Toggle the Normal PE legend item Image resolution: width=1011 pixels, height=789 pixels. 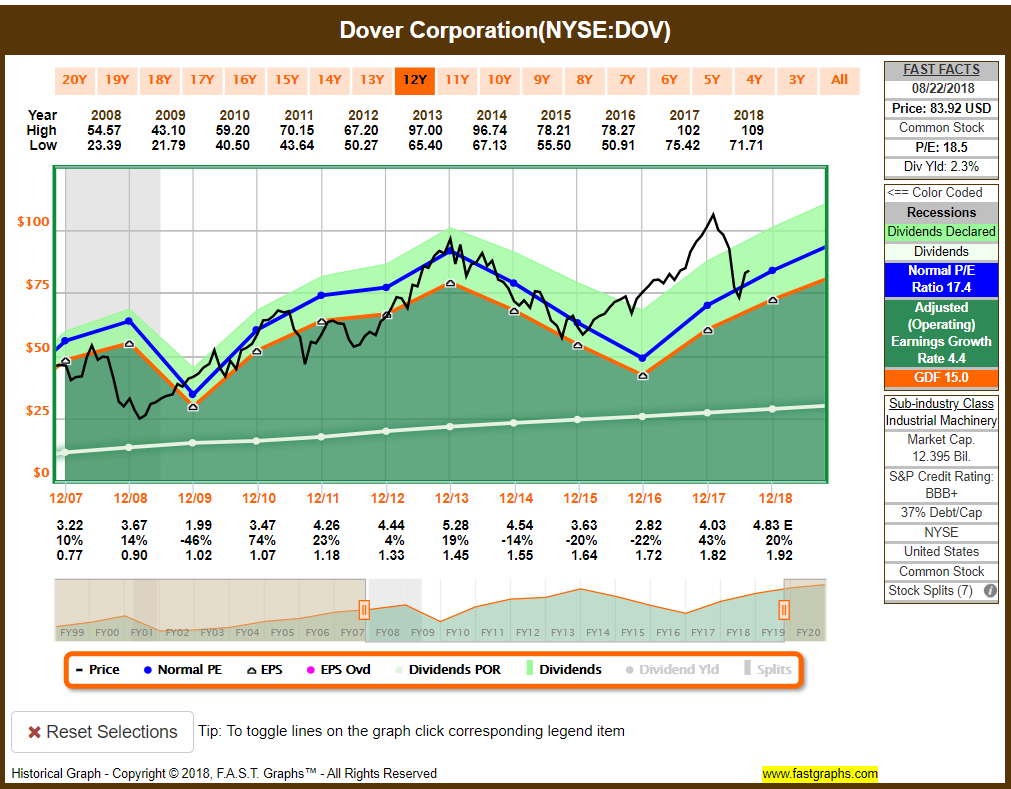tap(182, 670)
